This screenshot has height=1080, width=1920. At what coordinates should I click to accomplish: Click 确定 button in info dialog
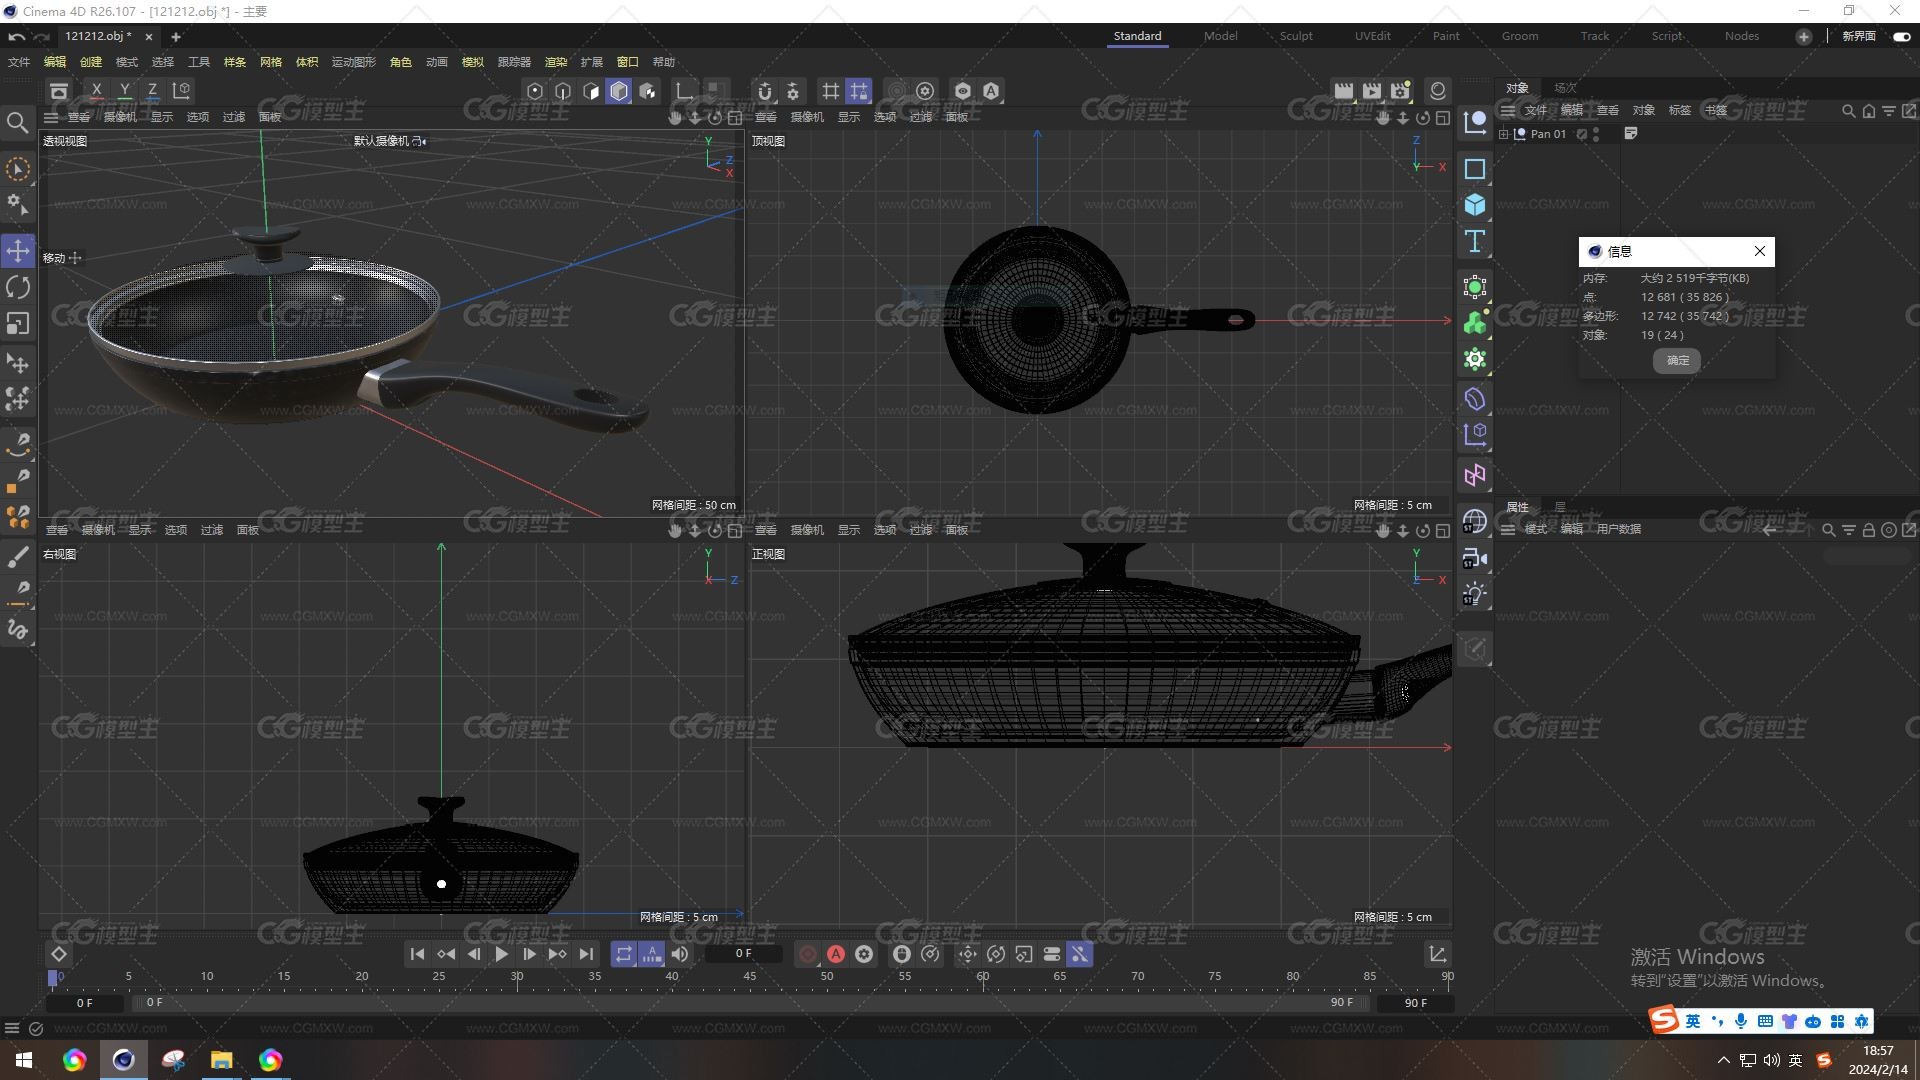(x=1677, y=360)
